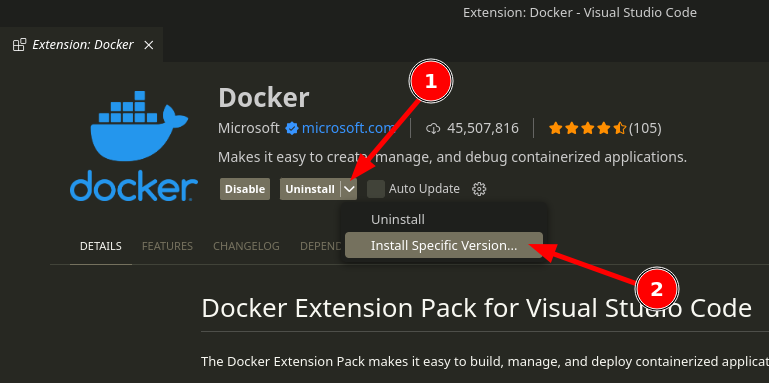Click the Uninstall button

(310, 189)
